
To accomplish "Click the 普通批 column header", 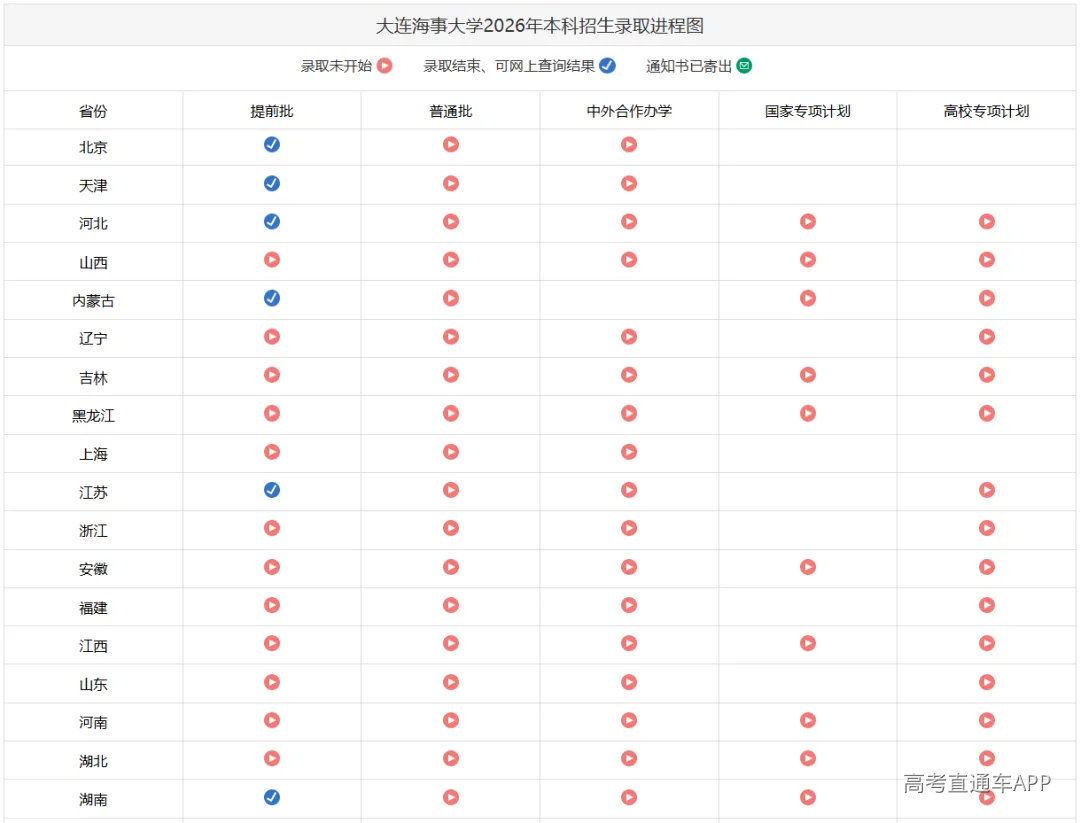I will pos(450,111).
